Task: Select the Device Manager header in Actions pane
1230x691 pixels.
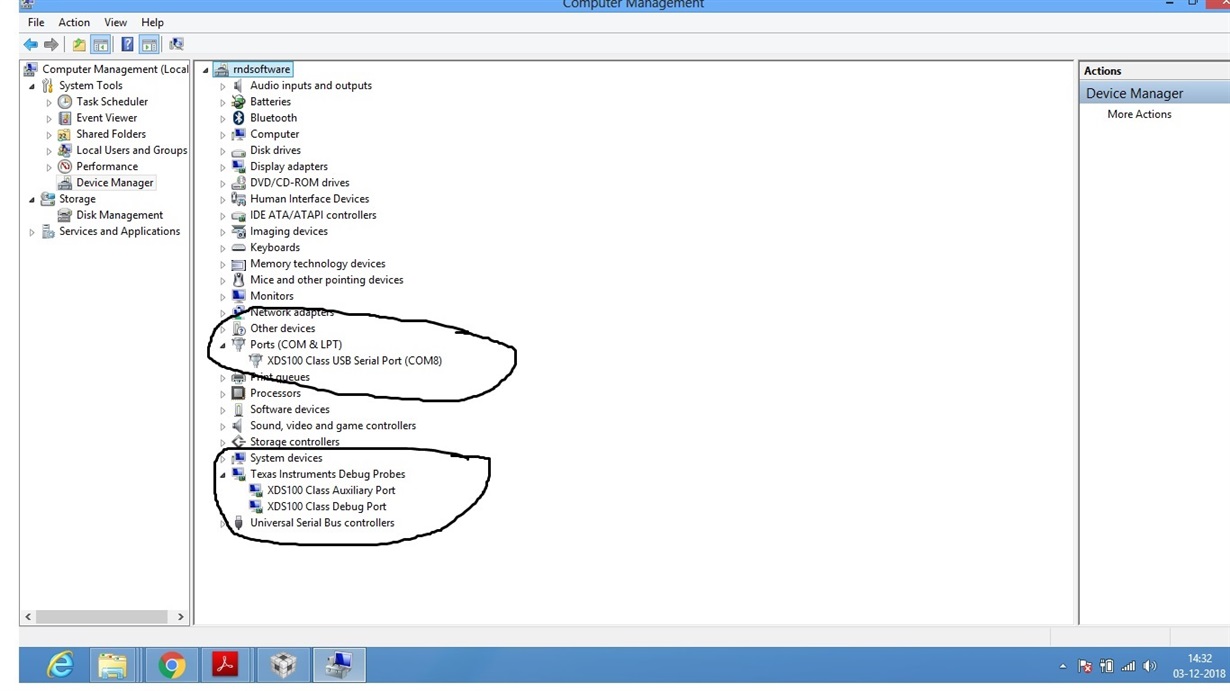Action: click(x=1155, y=93)
